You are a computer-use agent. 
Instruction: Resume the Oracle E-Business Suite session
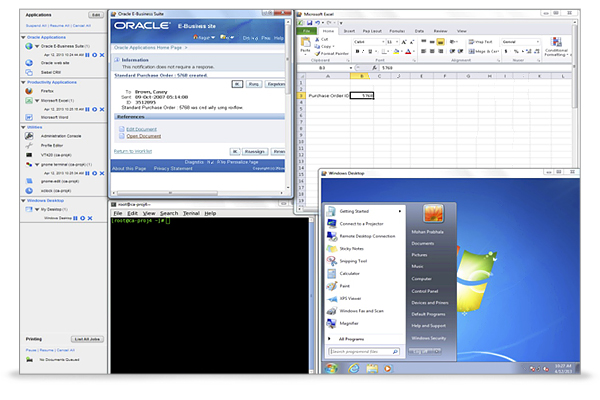[x=95, y=55]
